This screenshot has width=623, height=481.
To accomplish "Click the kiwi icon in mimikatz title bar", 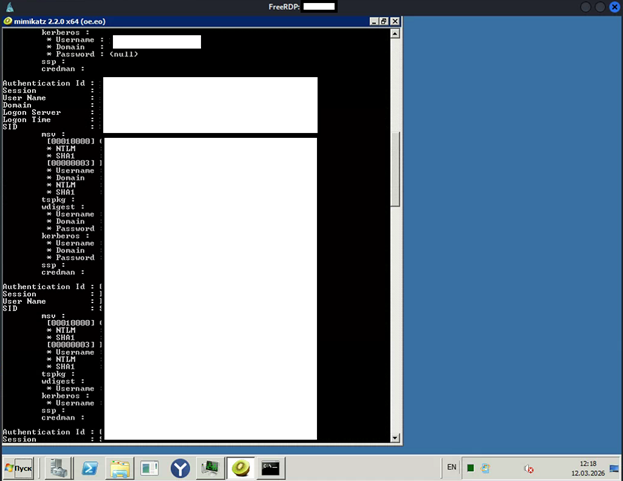I will tap(8, 21).
